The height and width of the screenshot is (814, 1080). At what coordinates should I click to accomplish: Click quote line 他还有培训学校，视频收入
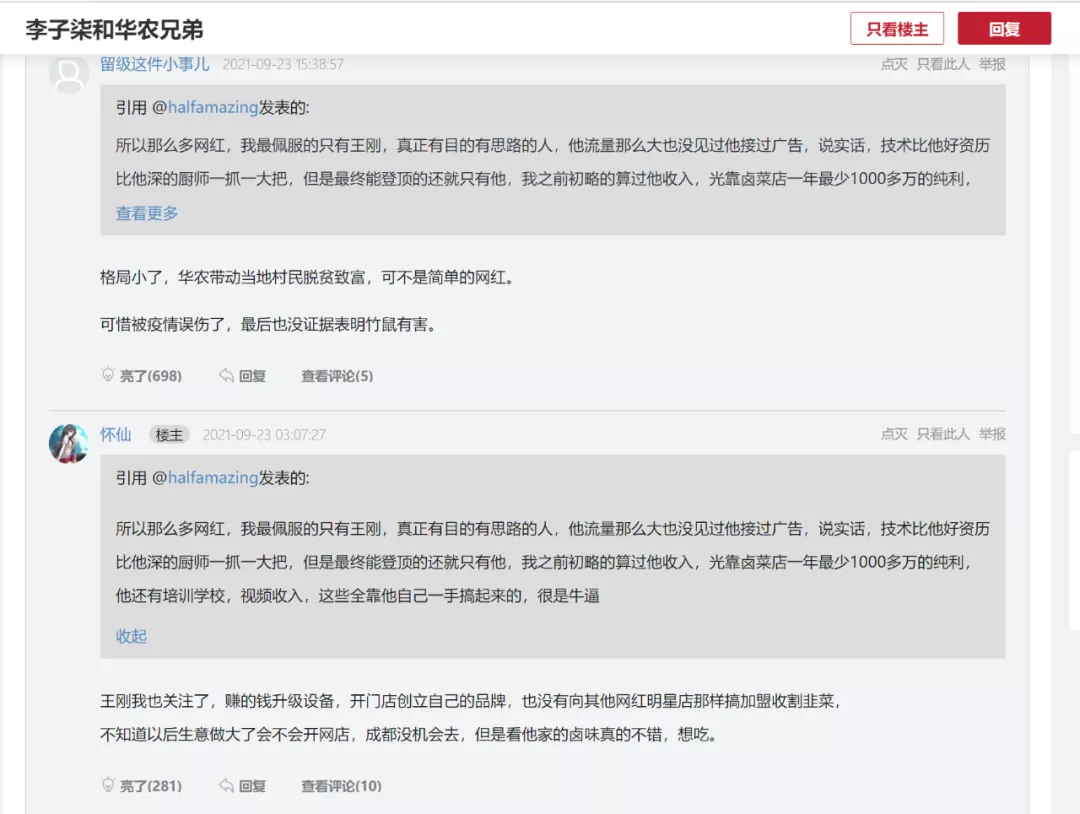tap(357, 596)
